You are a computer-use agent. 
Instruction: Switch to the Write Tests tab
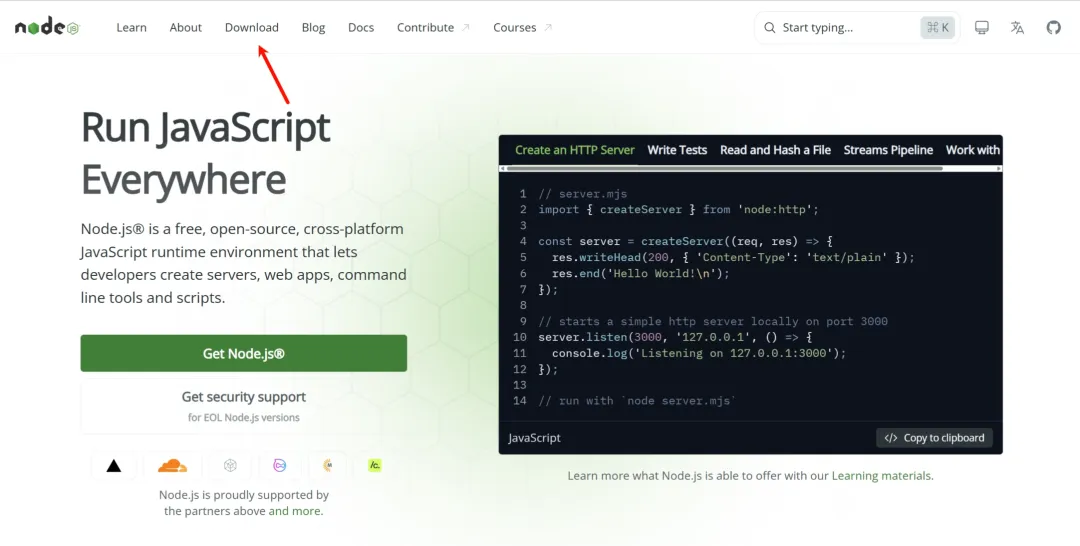click(677, 150)
